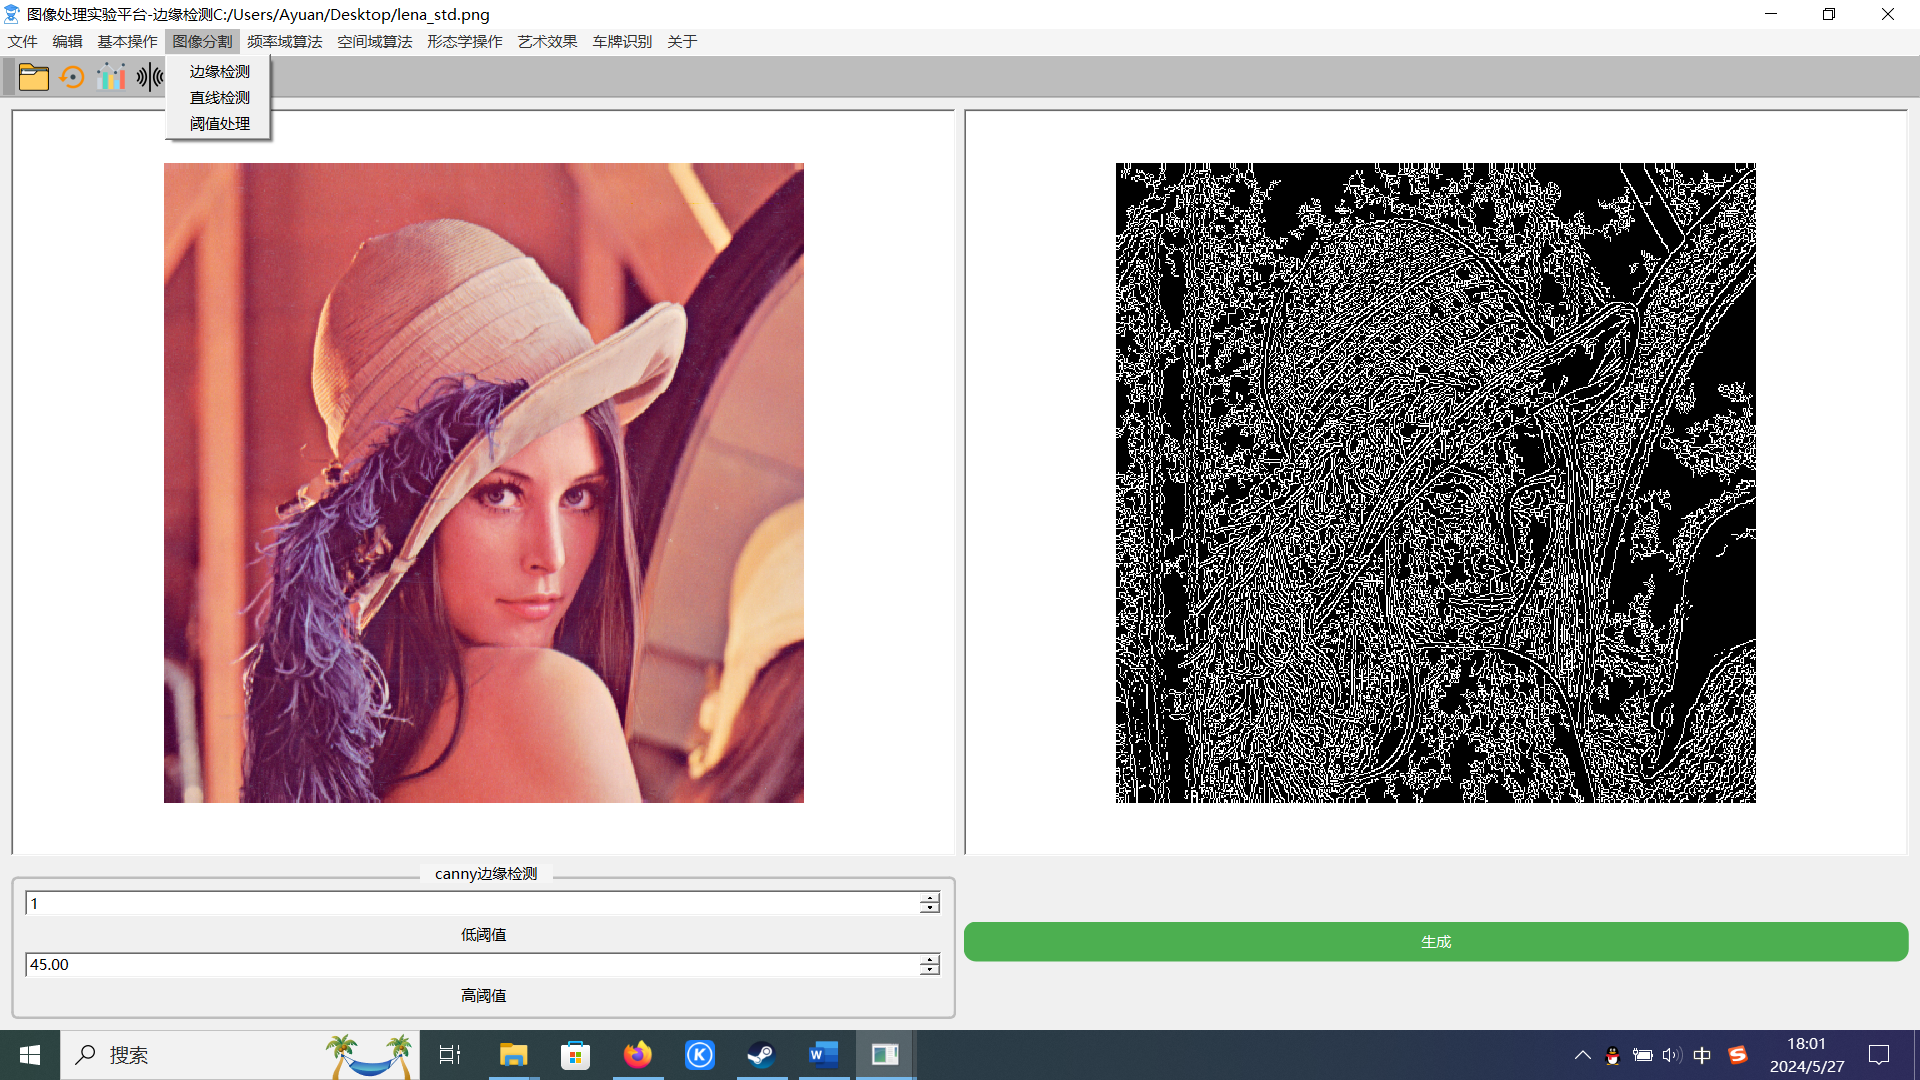Choose 阈值处理 menu entry
This screenshot has width=1920, height=1080.
pos(219,124)
